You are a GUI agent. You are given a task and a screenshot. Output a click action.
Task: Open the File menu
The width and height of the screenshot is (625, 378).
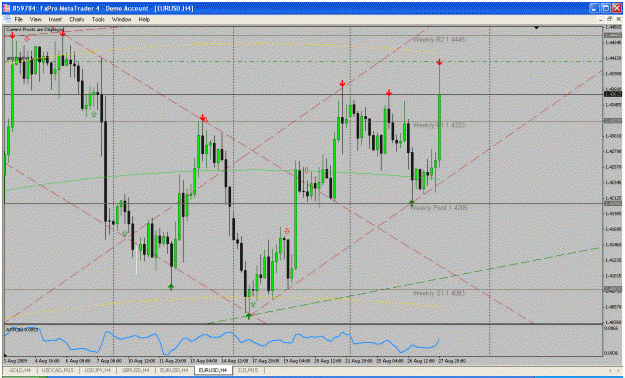point(19,19)
